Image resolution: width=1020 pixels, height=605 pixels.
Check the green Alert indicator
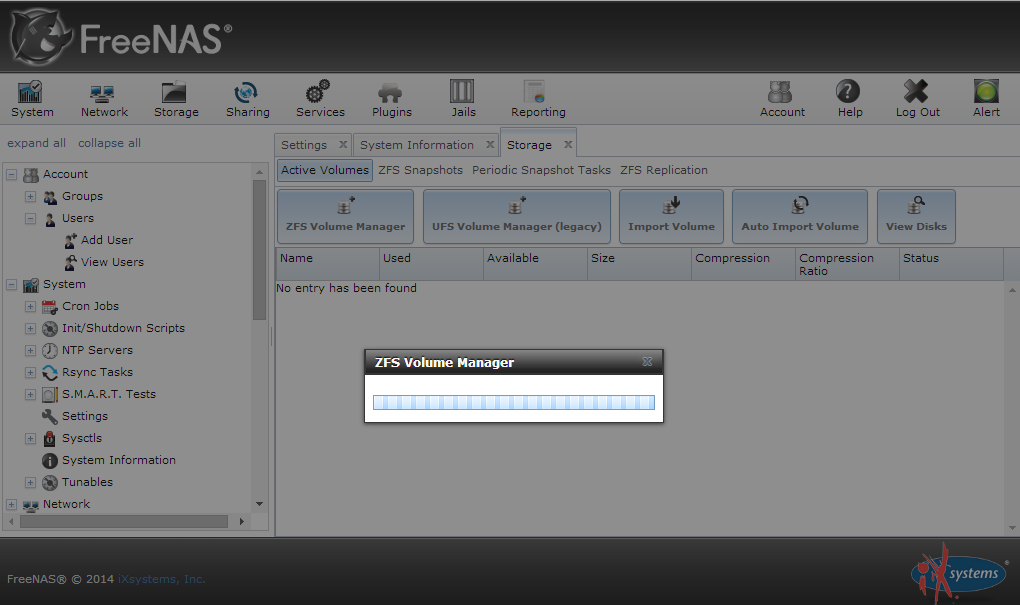[986, 92]
